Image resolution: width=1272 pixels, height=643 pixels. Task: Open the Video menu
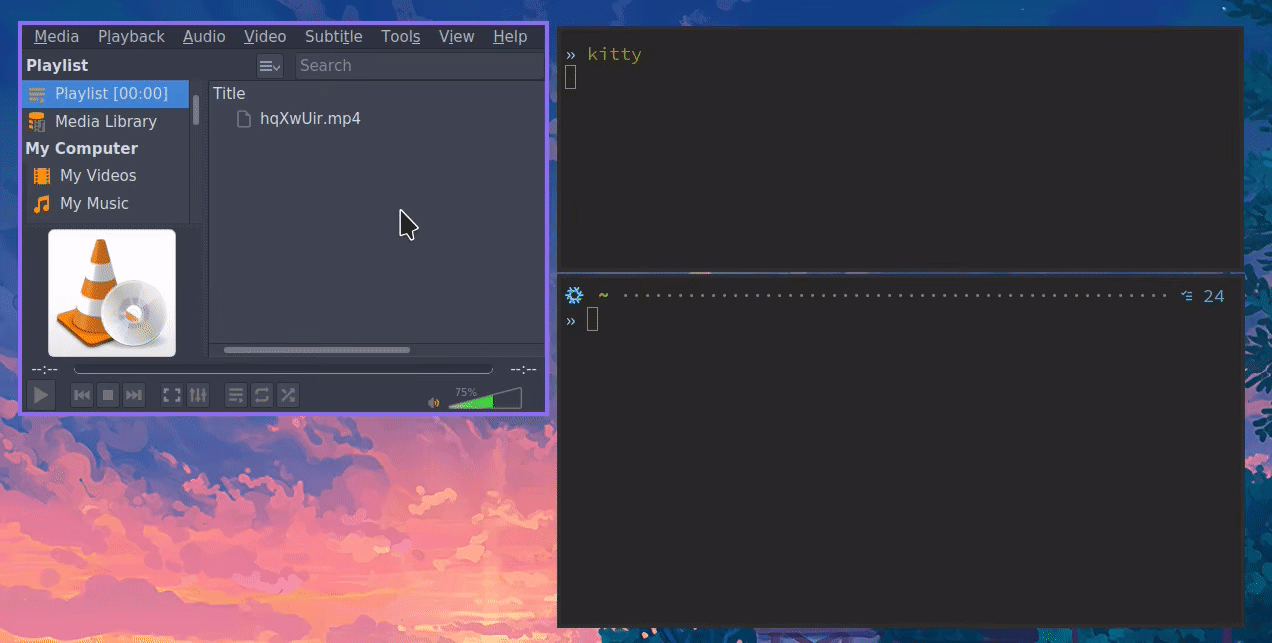click(x=265, y=37)
